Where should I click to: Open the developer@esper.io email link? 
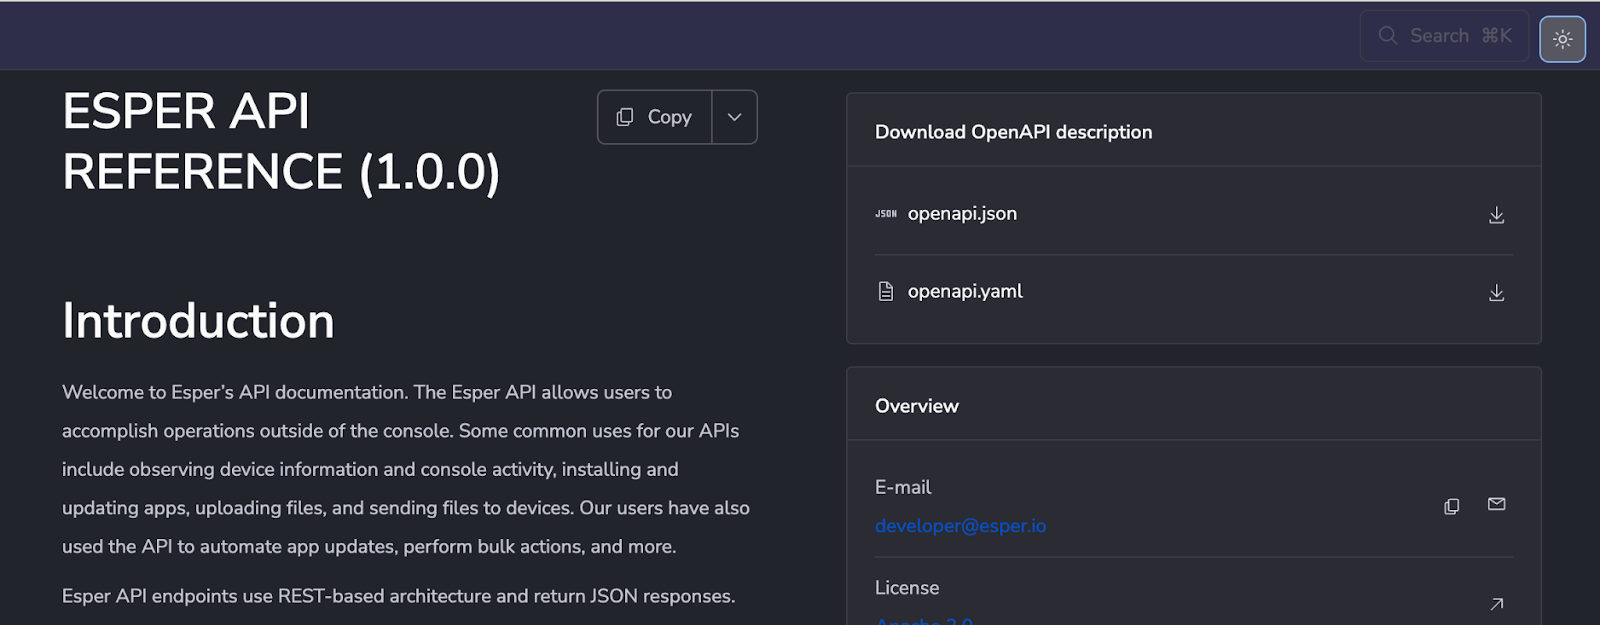tap(960, 526)
